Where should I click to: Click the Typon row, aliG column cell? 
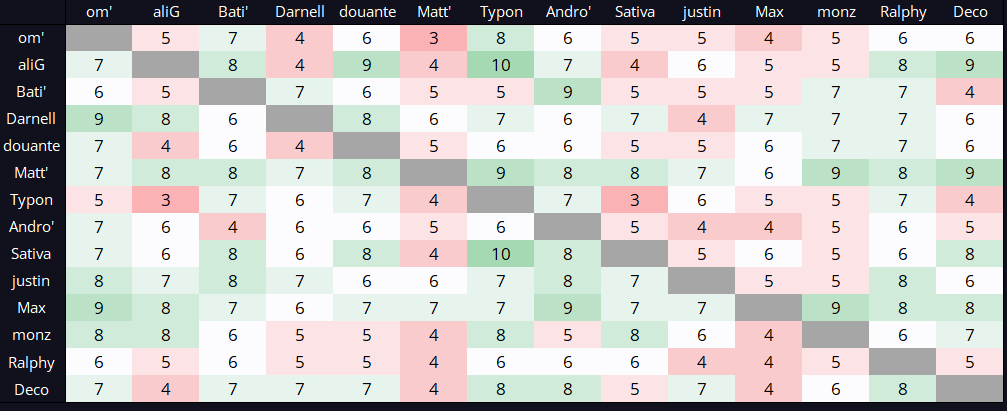coord(166,200)
